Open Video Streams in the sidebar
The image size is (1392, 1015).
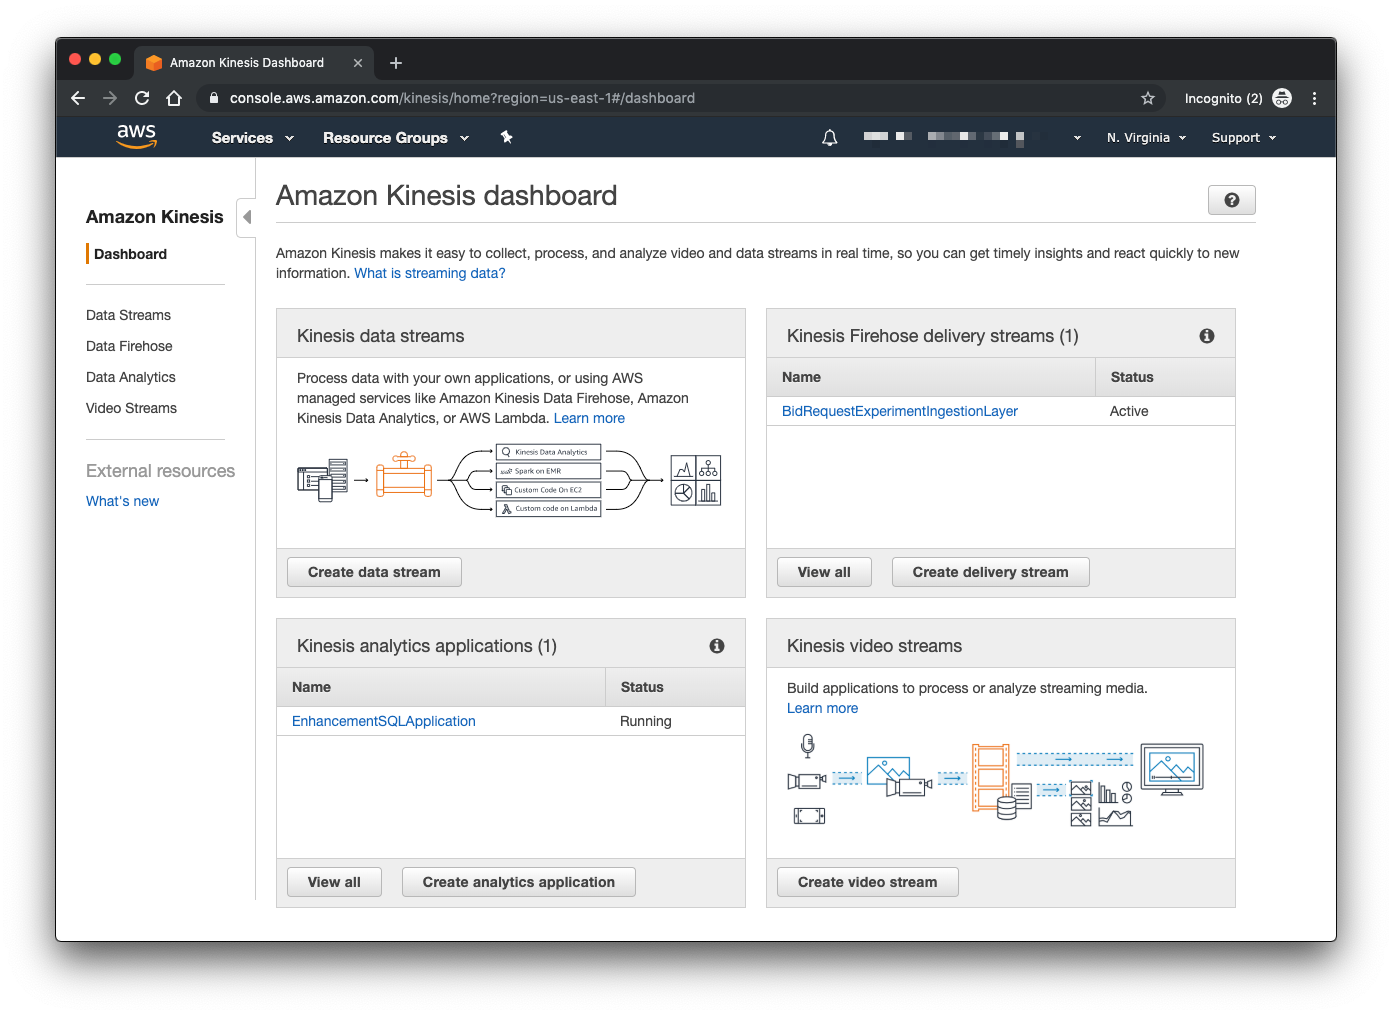point(131,408)
